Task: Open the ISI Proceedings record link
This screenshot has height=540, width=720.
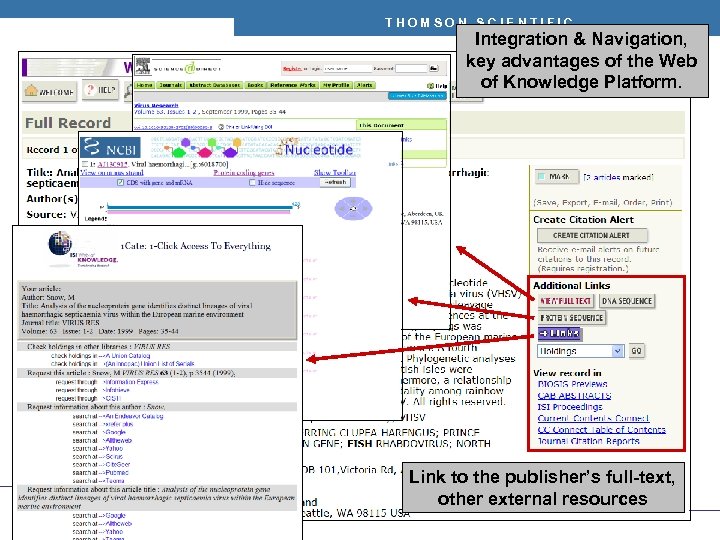Action: 570,407
